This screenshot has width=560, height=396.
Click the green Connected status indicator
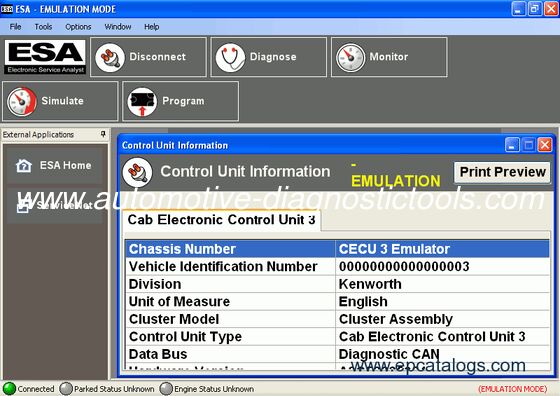pos(9,389)
